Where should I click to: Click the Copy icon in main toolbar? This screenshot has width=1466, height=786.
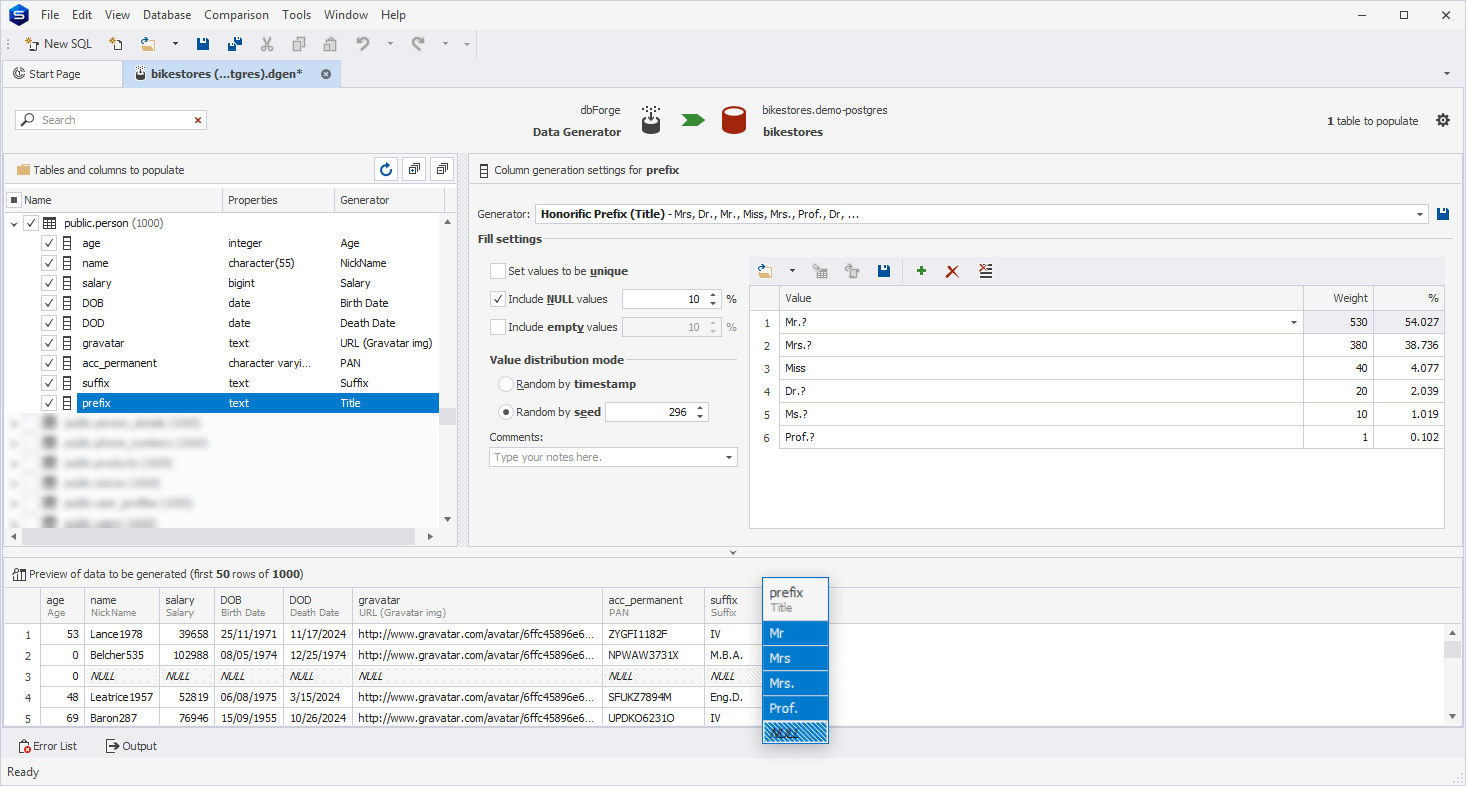pos(299,44)
